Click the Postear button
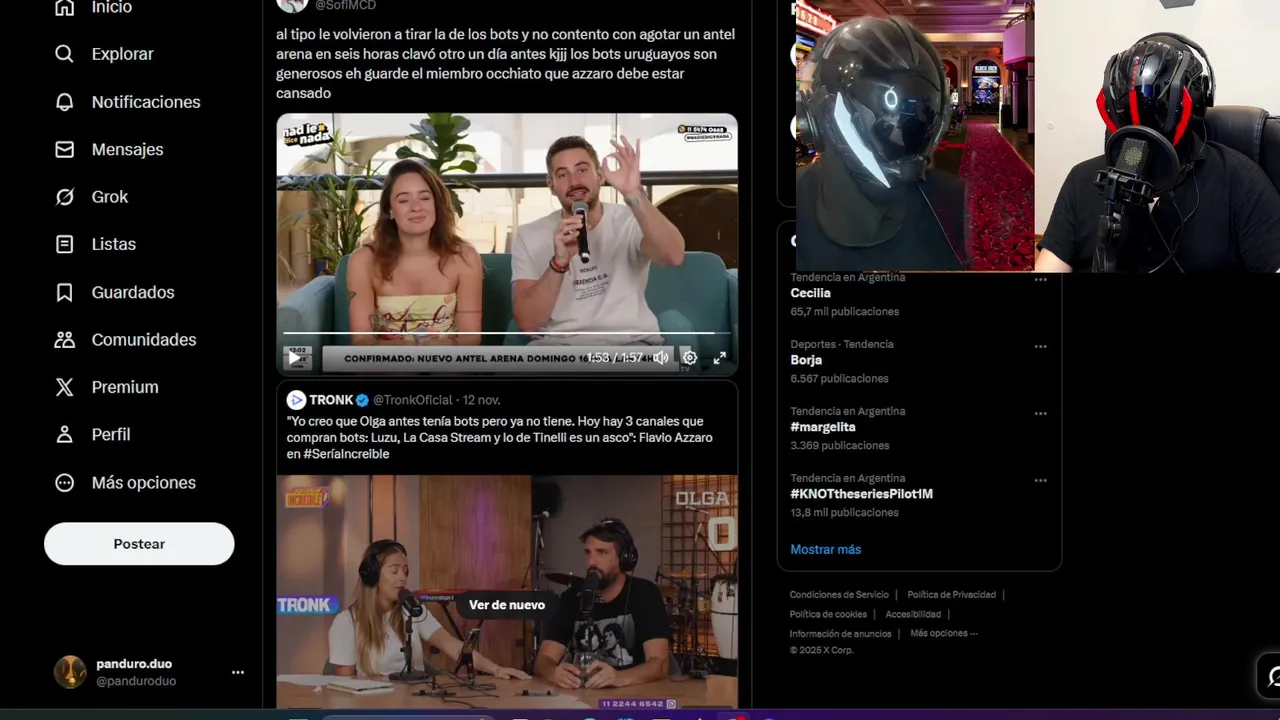1280x720 pixels. (x=139, y=544)
